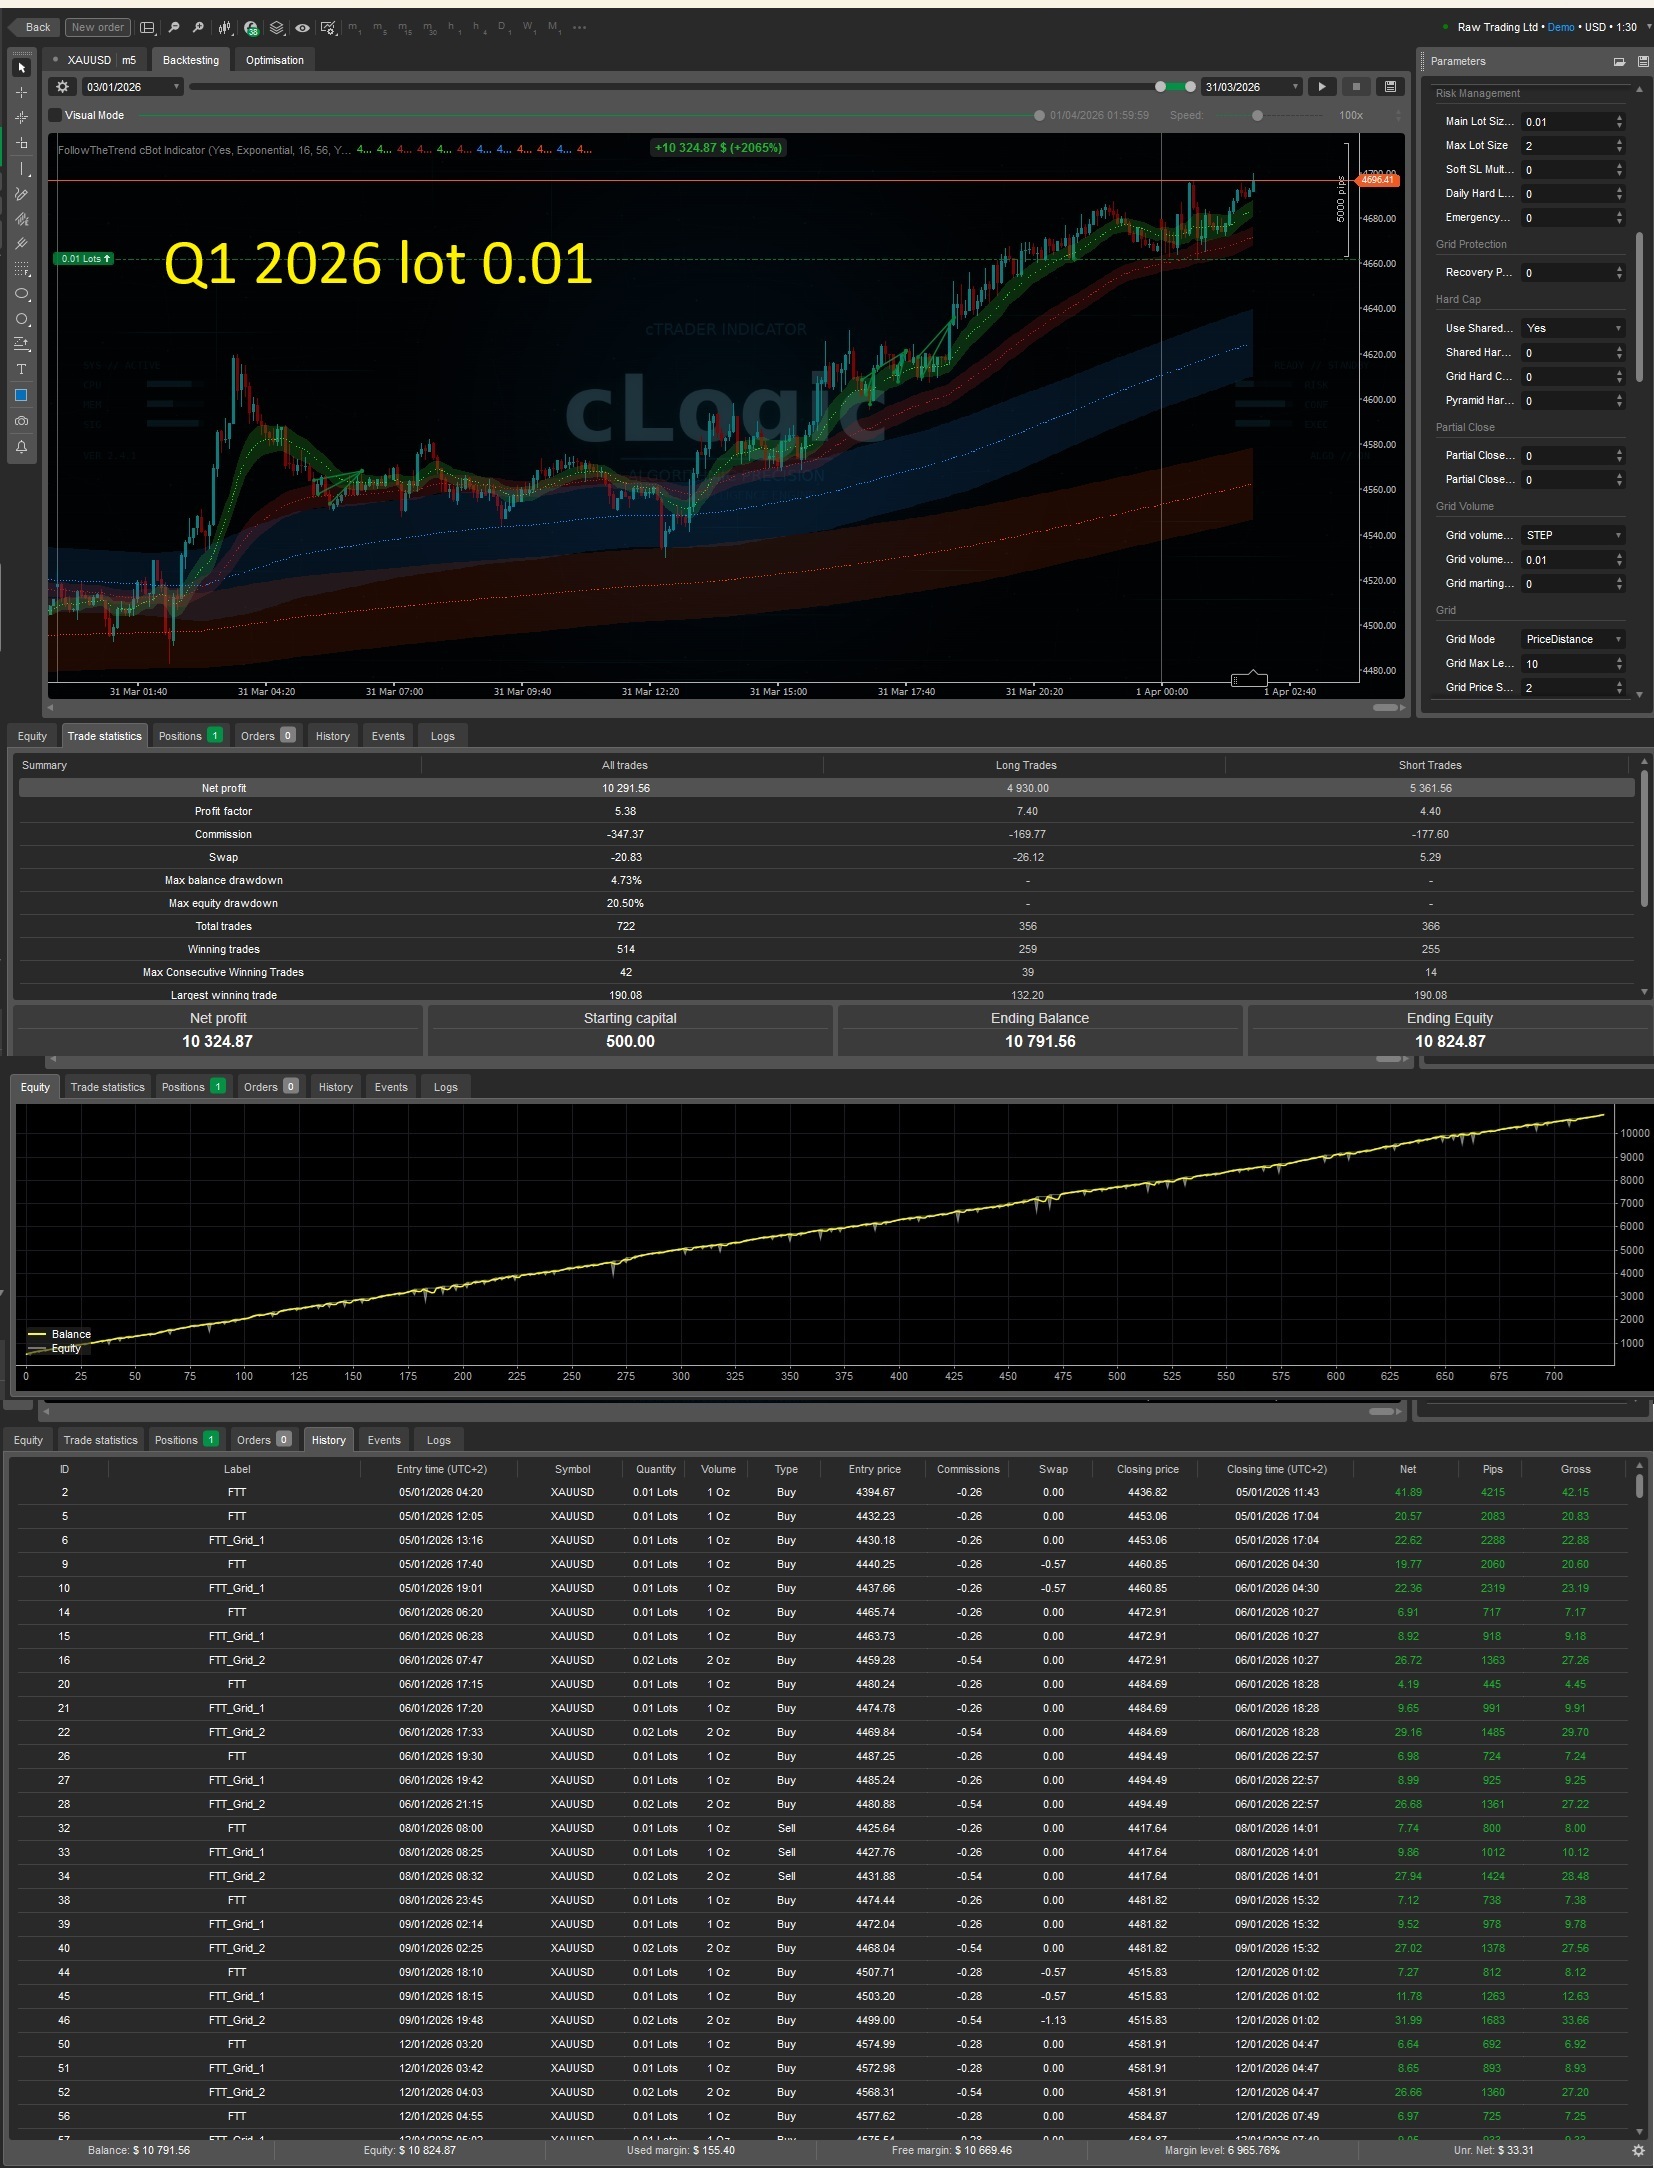Open the Grid volume STEP dropdown

point(1572,535)
